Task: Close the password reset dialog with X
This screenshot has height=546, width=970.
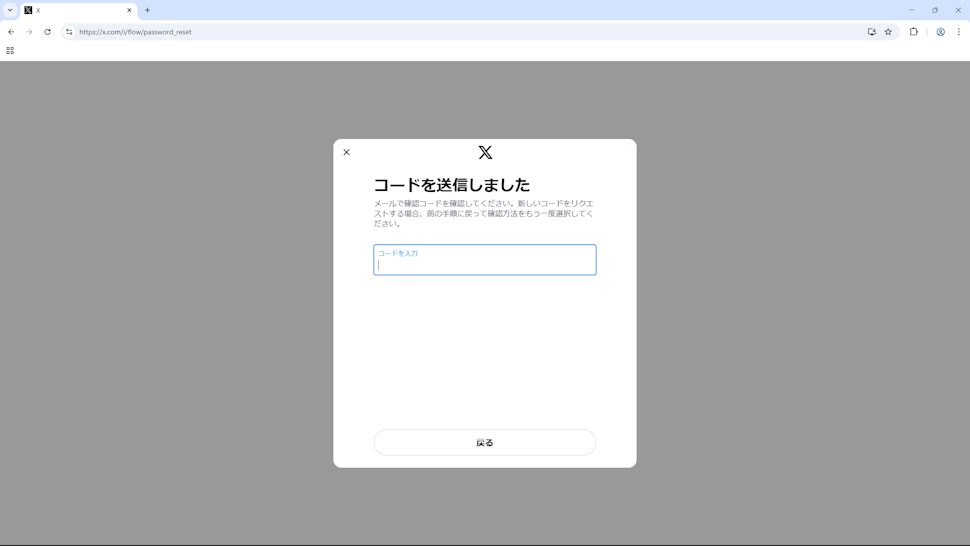Action: [x=346, y=152]
